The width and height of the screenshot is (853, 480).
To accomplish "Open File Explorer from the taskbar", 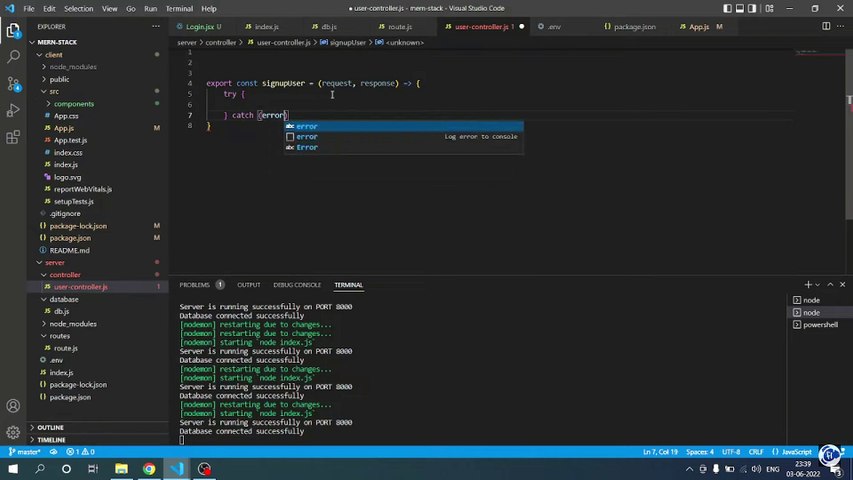I will tap(121, 469).
